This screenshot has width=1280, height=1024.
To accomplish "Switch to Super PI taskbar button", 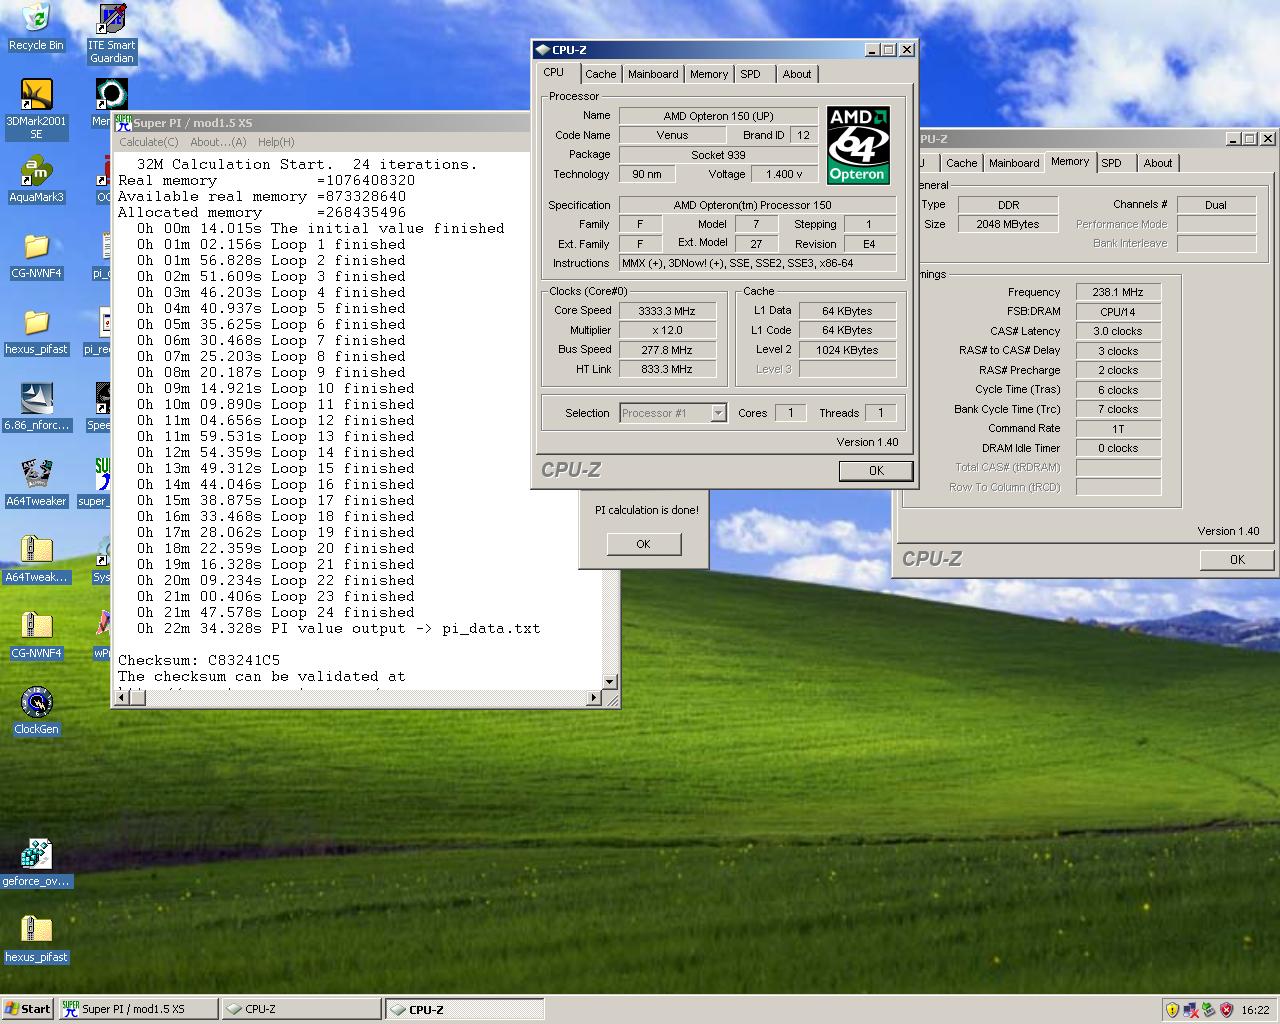I will (138, 1009).
